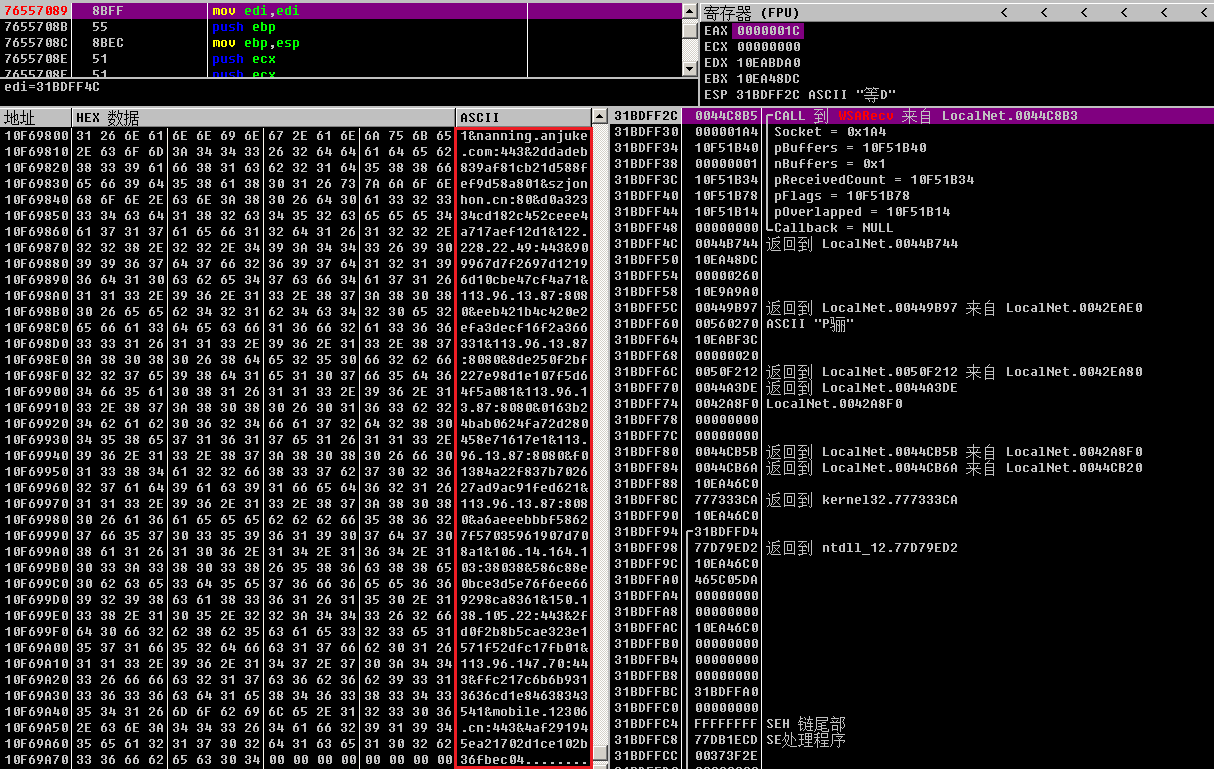Click the disassembly pane scroll-down arrow
This screenshot has width=1214, height=769.
(x=689, y=69)
